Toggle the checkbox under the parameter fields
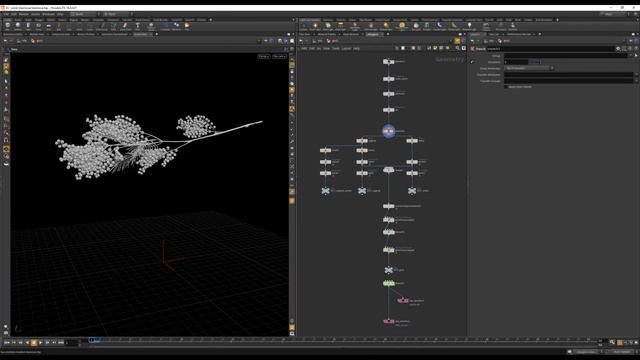The height and width of the screenshot is (360, 640). 506,87
